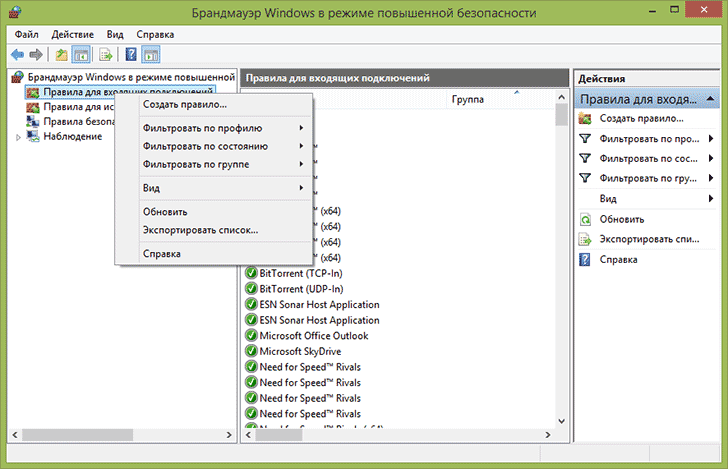Click the new rule icon in Действия pane

[585, 119]
